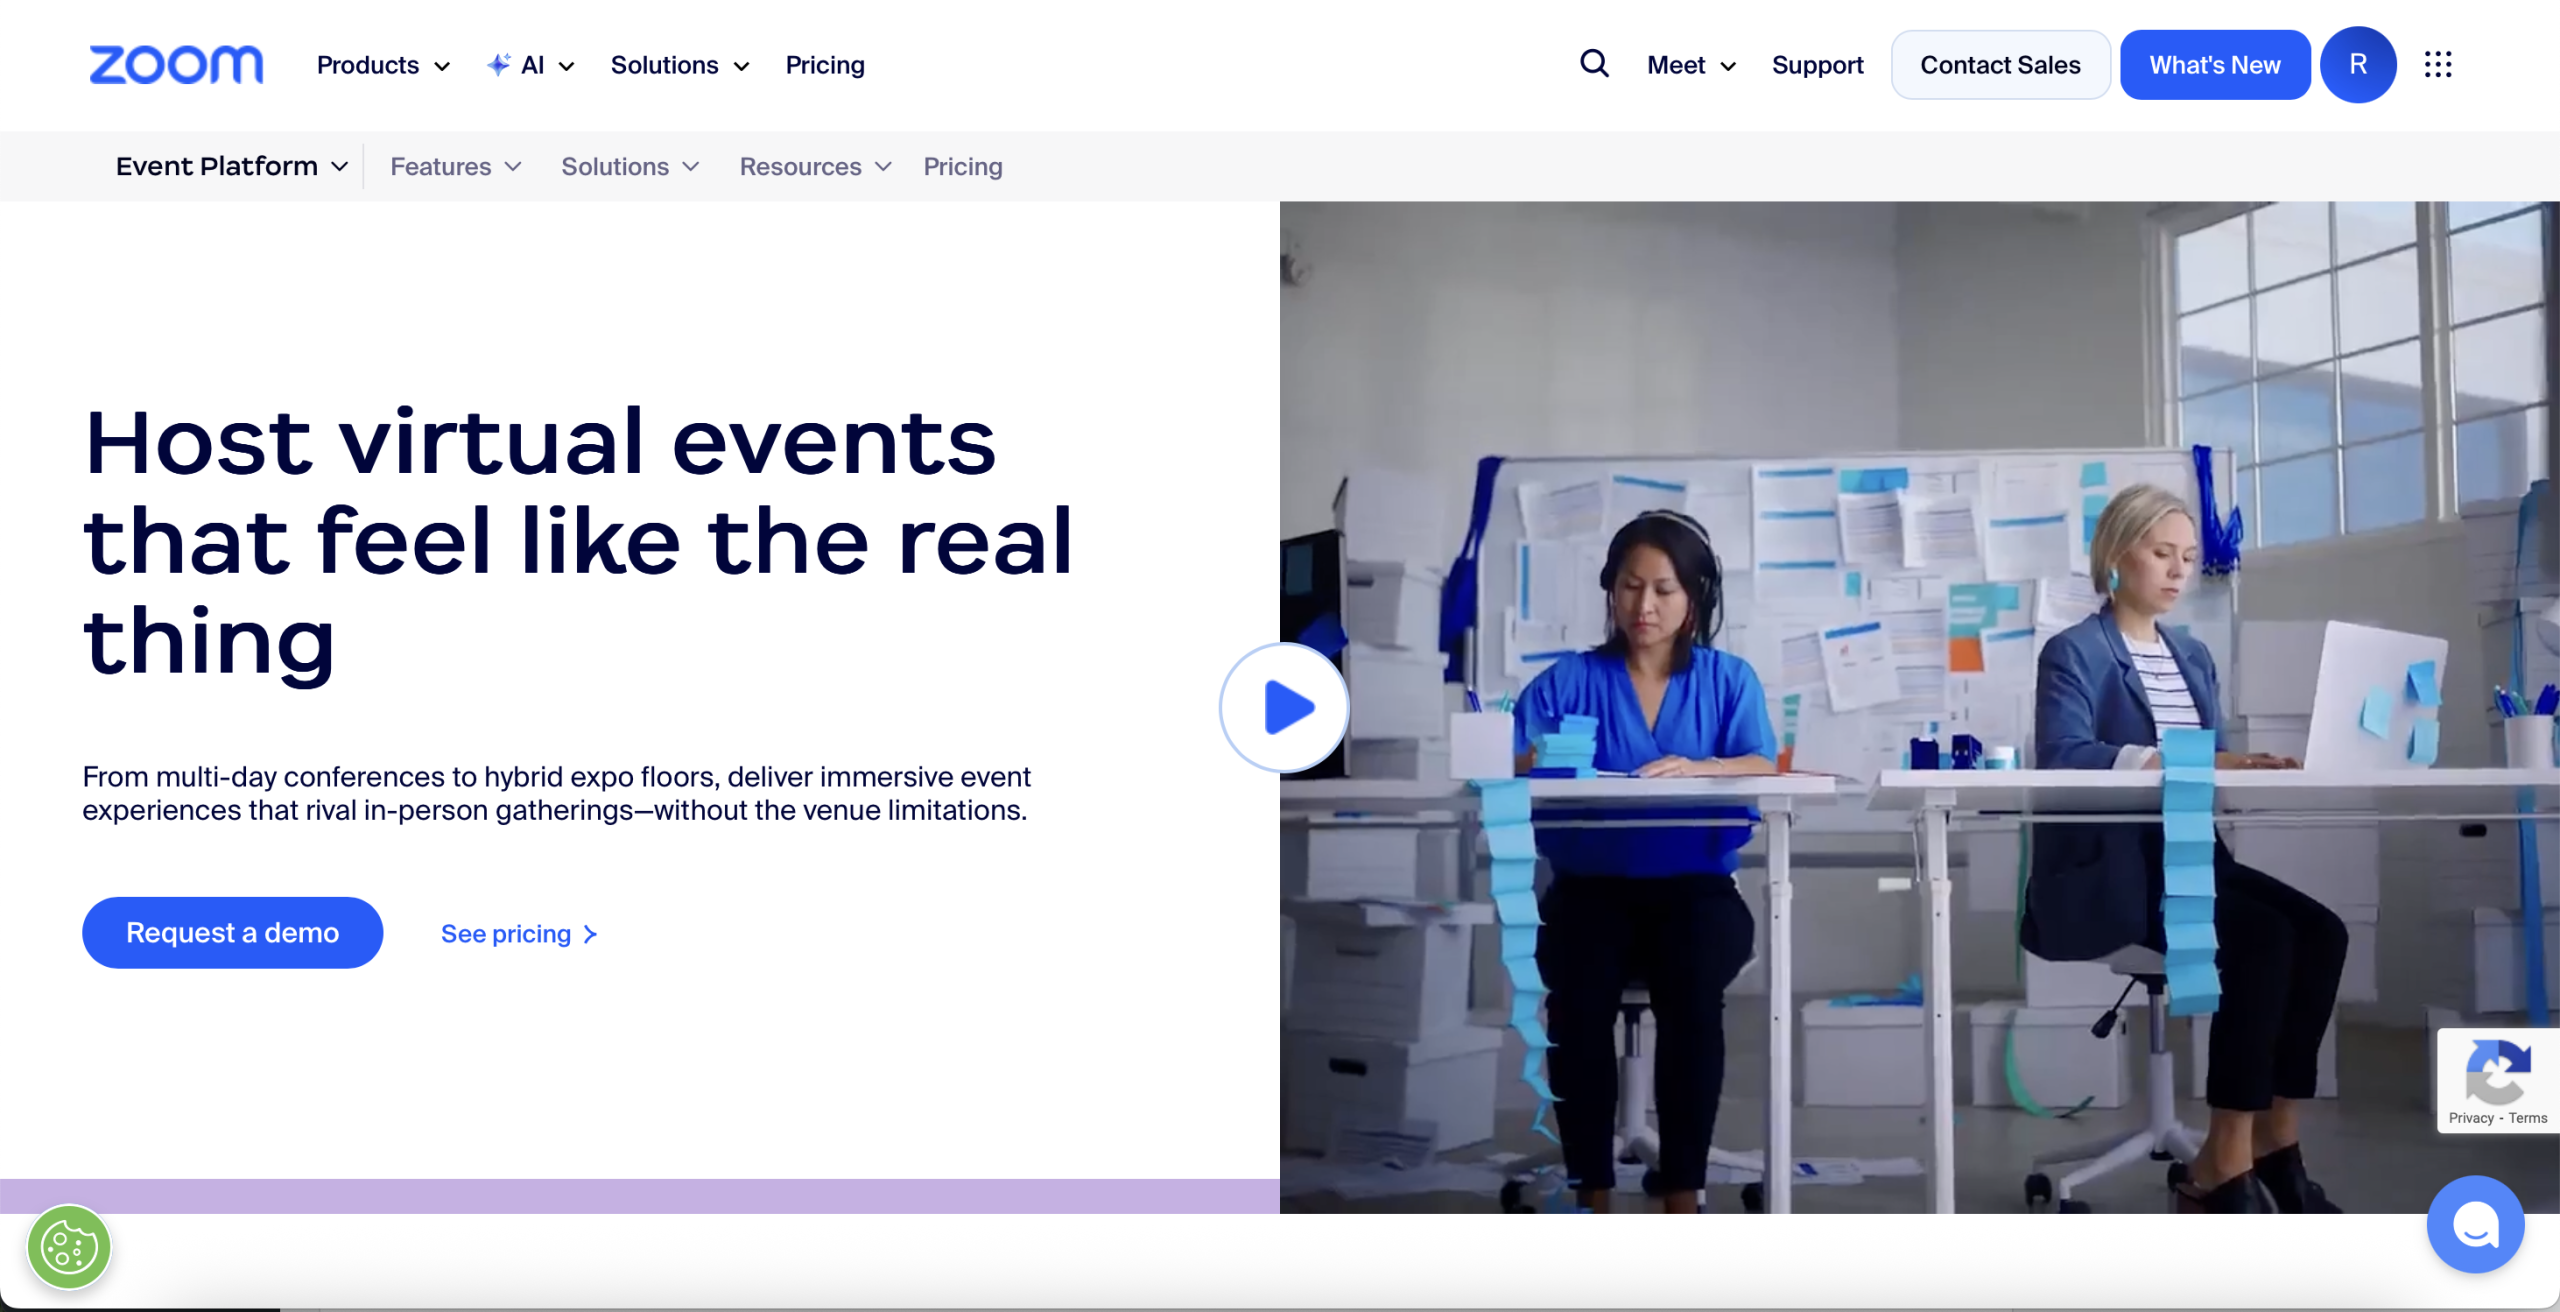Select Pricing in the Event Platform subnav
The width and height of the screenshot is (2560, 1312).
click(962, 166)
